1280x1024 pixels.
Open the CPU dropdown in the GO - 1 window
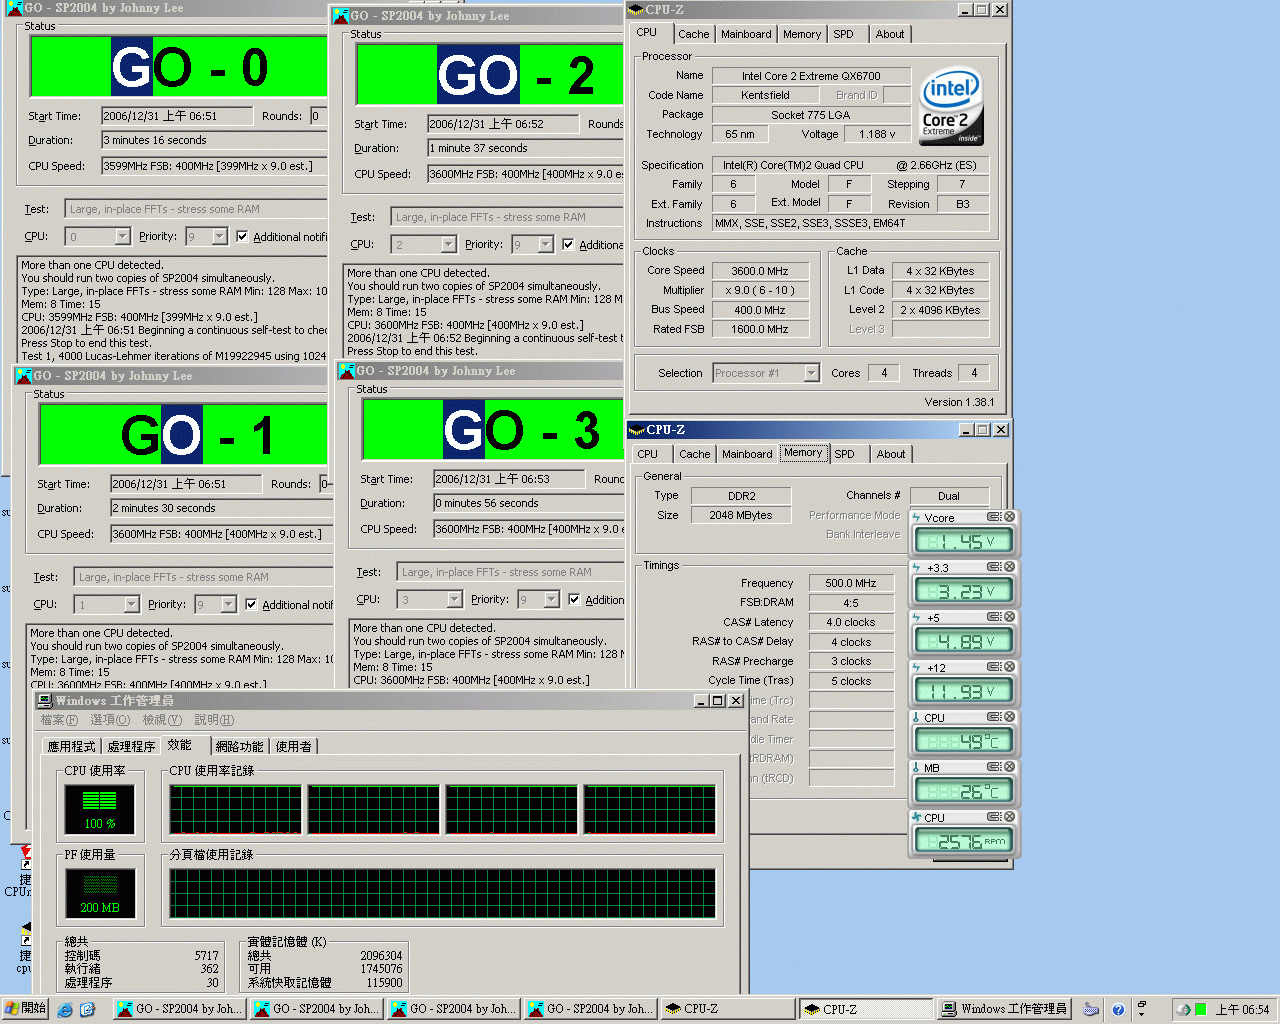[131, 605]
